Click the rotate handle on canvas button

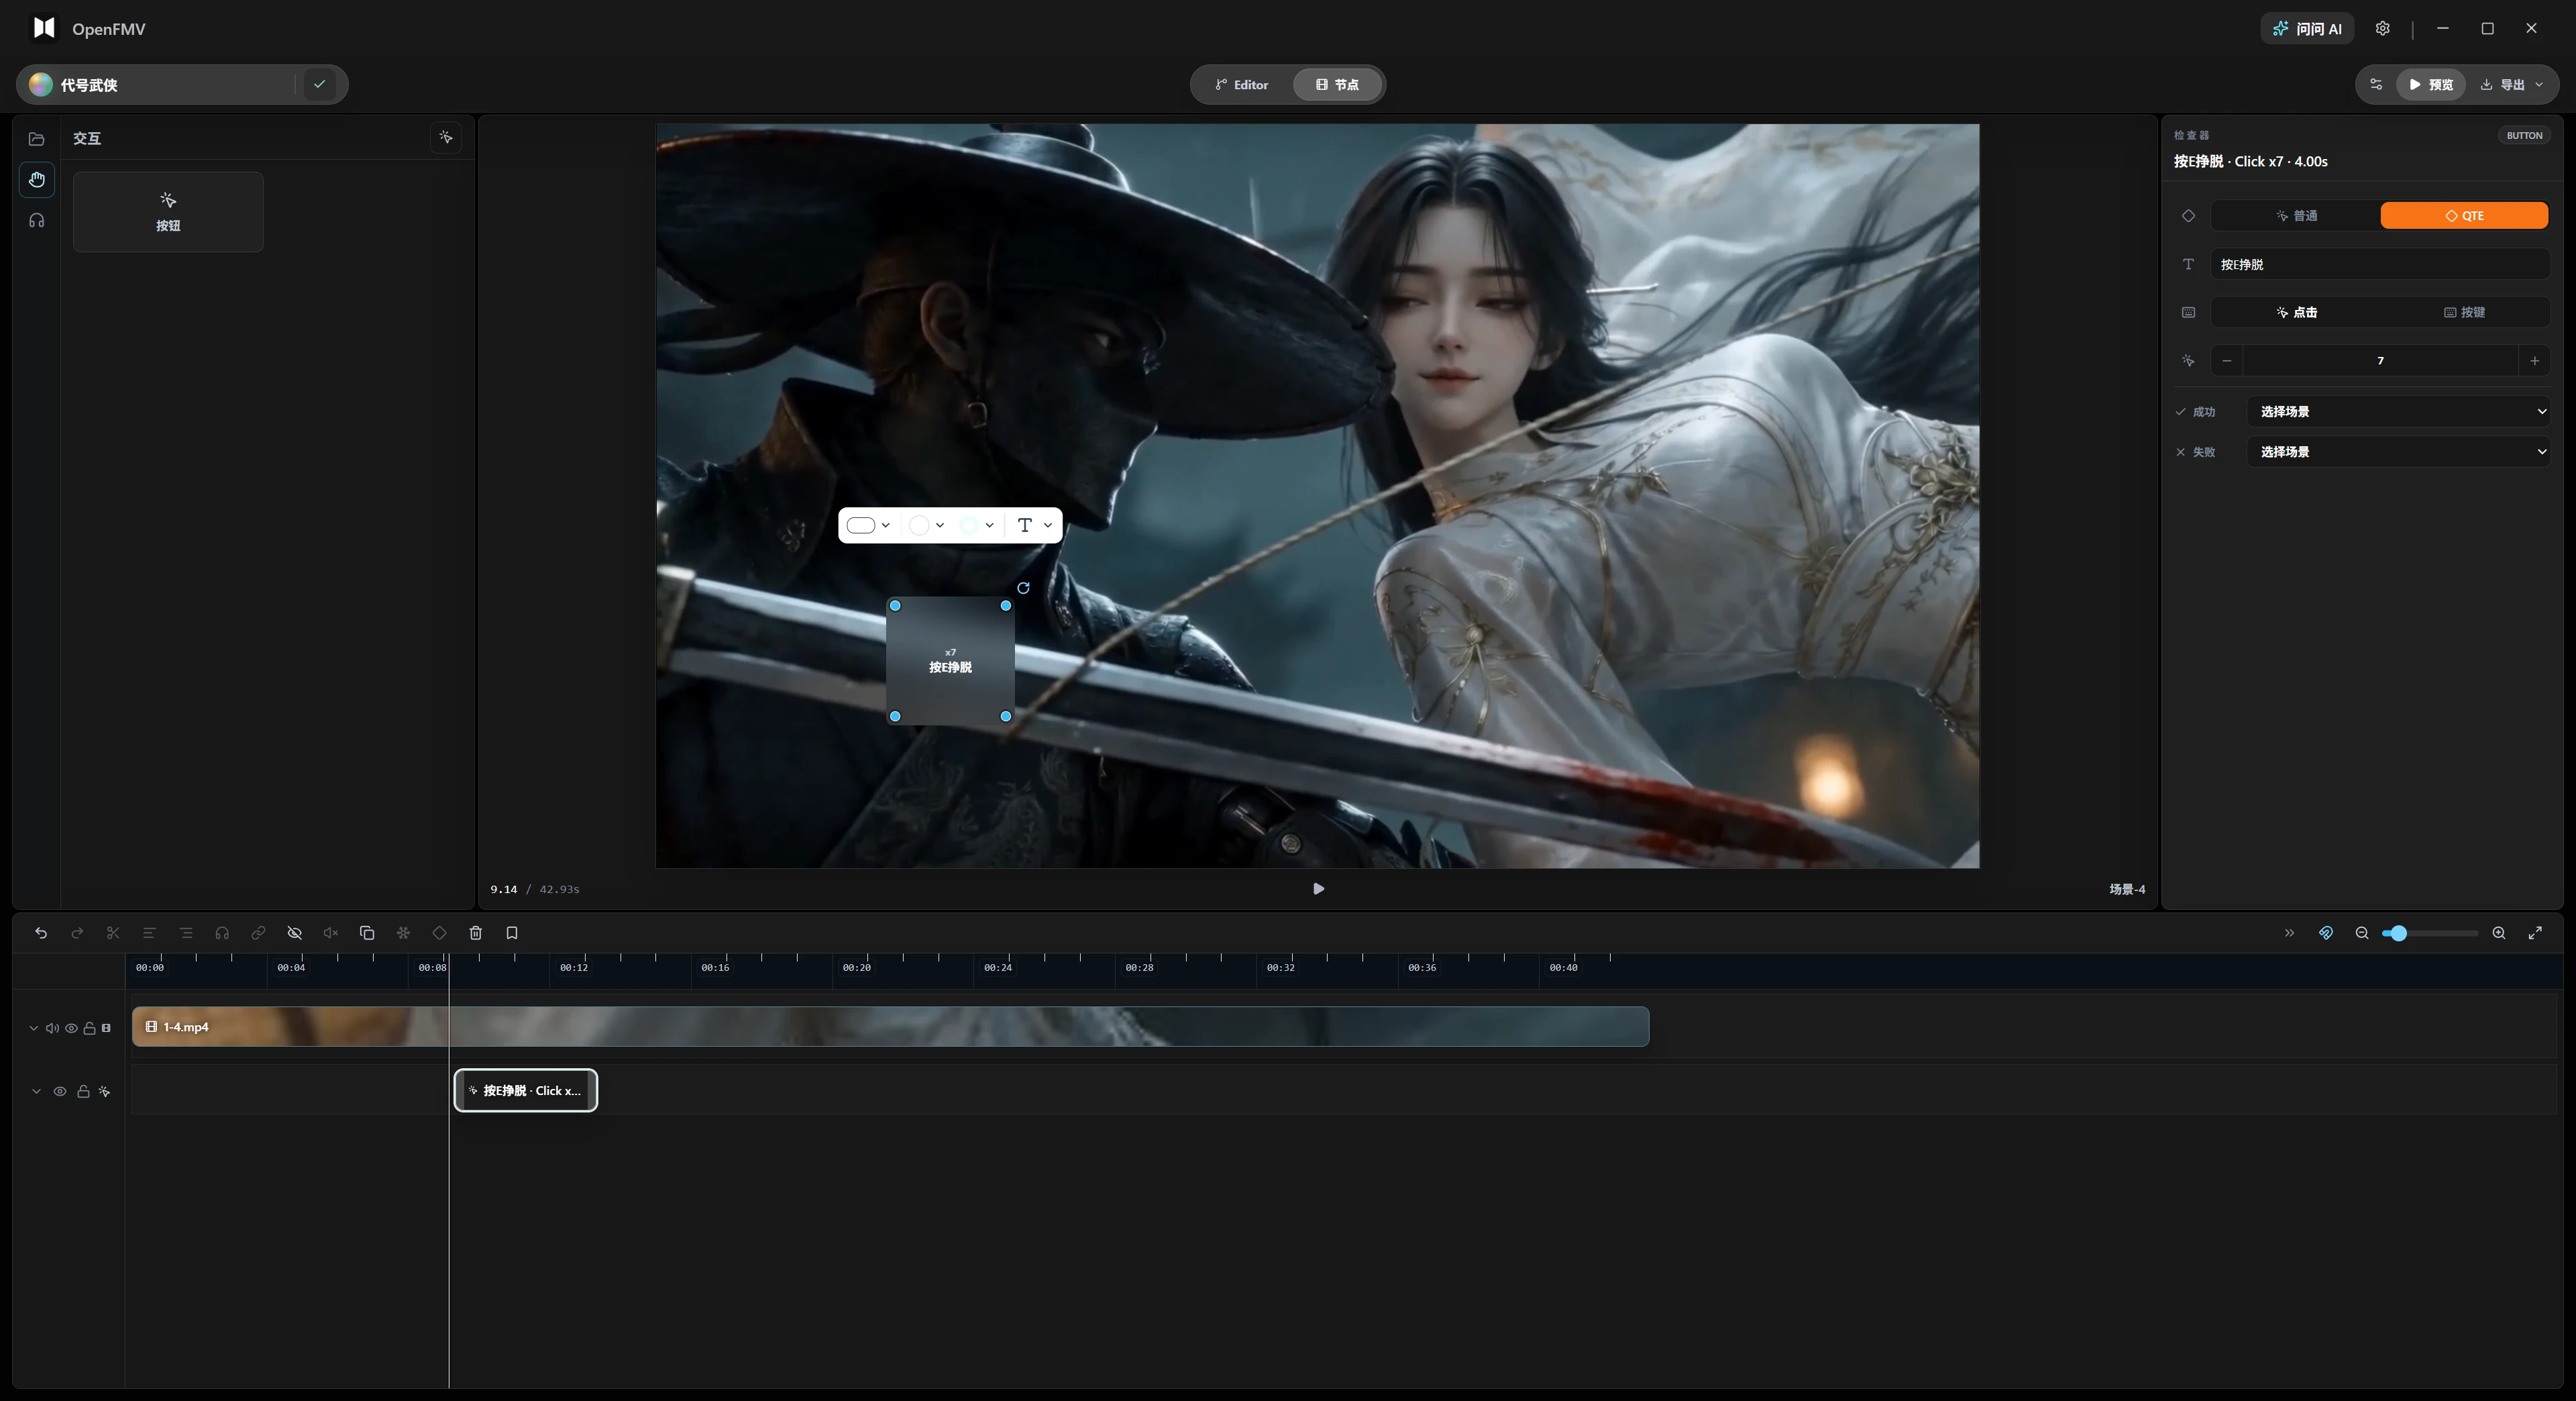pyautogui.click(x=1023, y=588)
